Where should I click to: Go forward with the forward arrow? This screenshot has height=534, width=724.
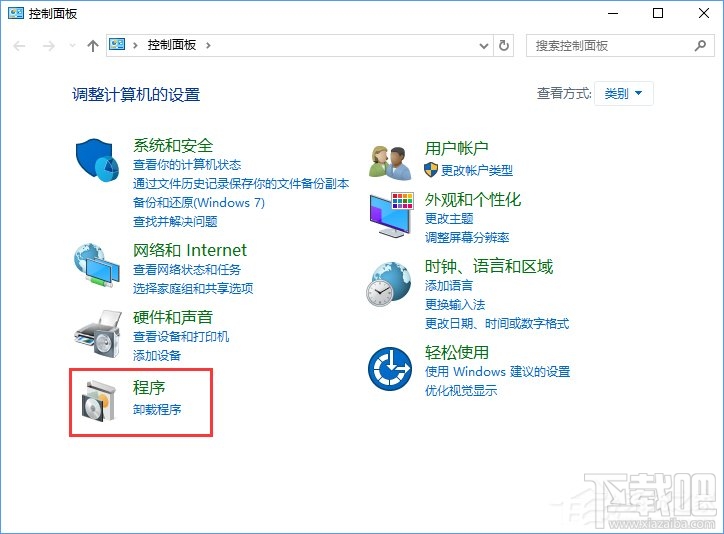[48, 46]
